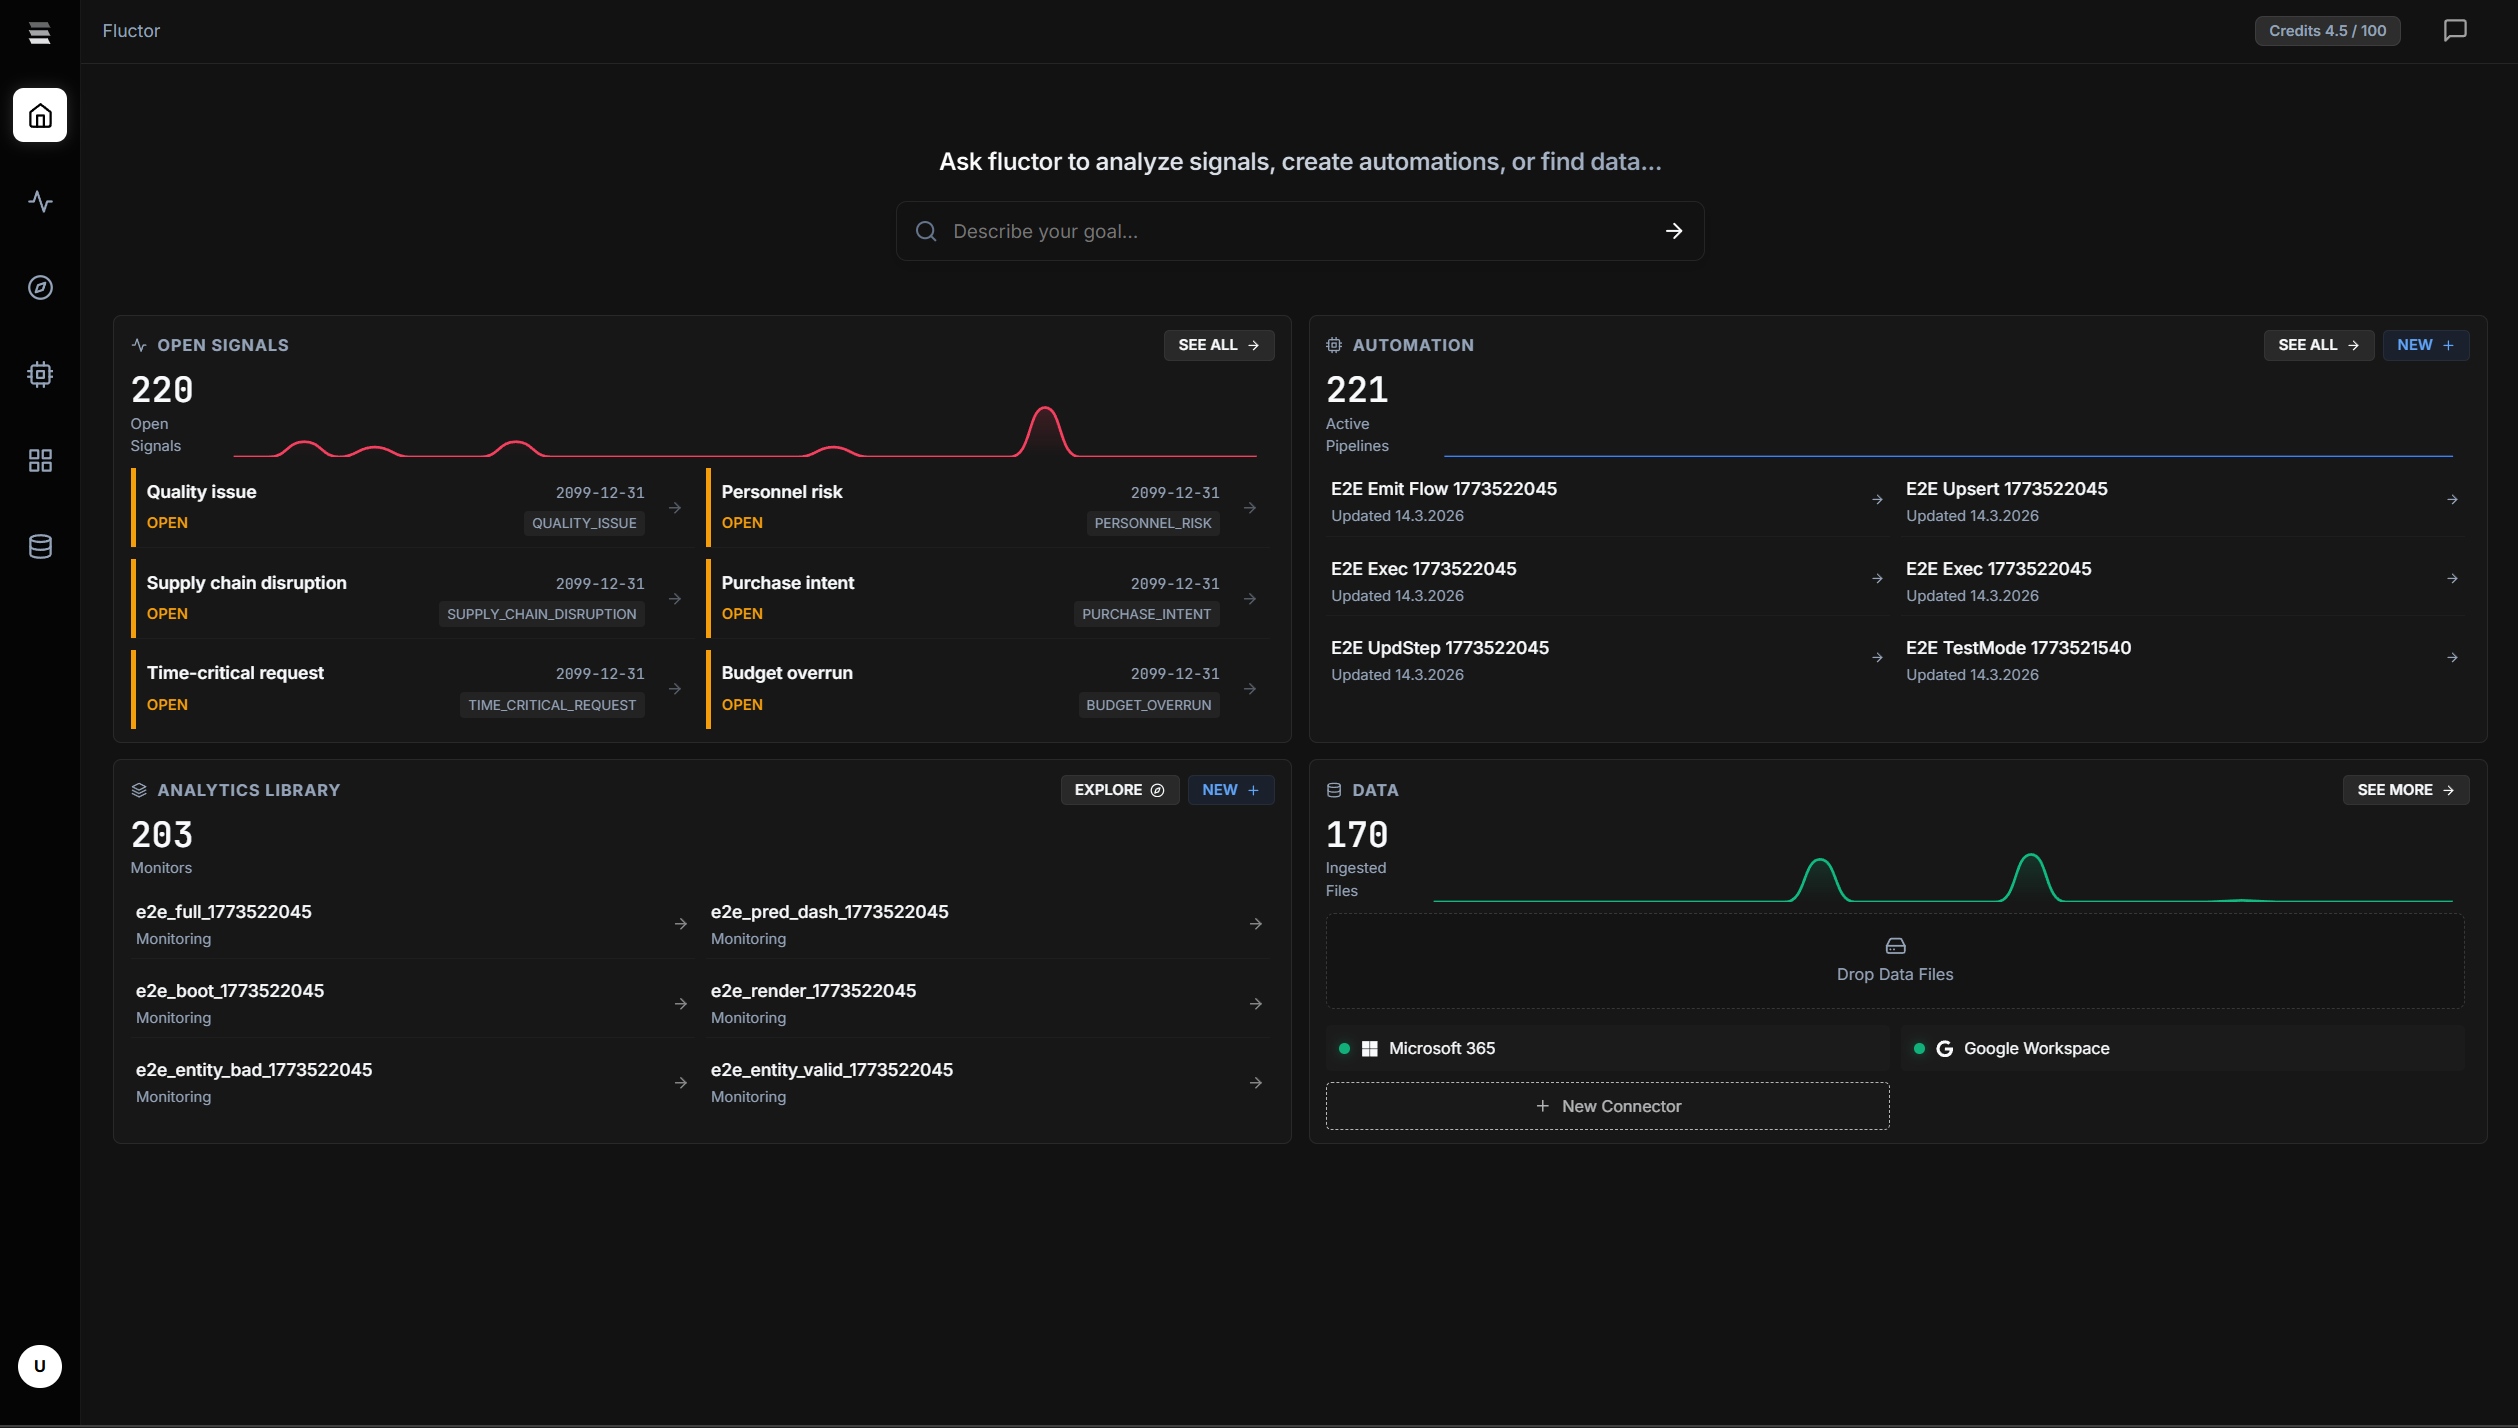Click the arrow on the Supply chain disruption signal

tap(675, 599)
